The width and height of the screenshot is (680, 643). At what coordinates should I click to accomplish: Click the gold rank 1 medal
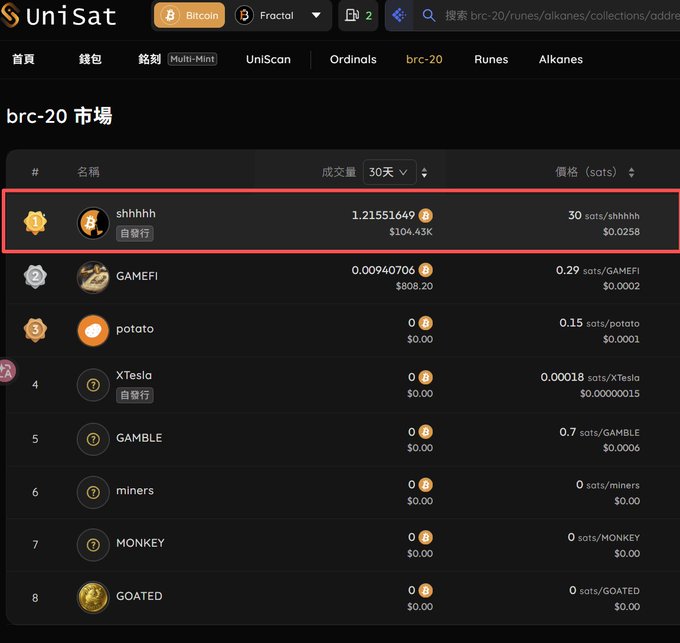pyautogui.click(x=35, y=222)
